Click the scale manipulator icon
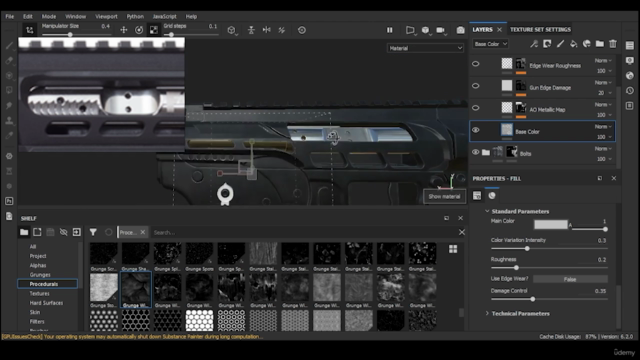This screenshot has height=360, width=640. point(153,30)
